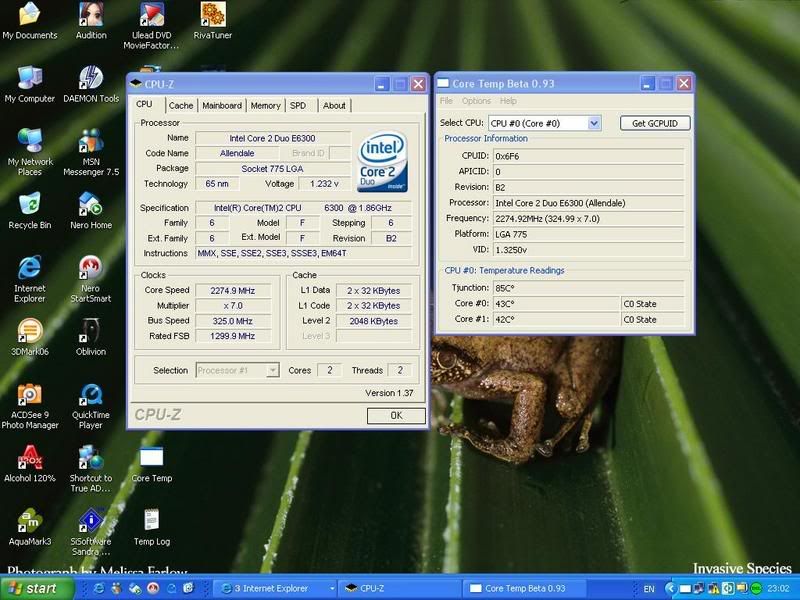This screenshot has width=800, height=600.
Task: Click the Package value 'Socket 775 LGA'
Action: click(273, 168)
